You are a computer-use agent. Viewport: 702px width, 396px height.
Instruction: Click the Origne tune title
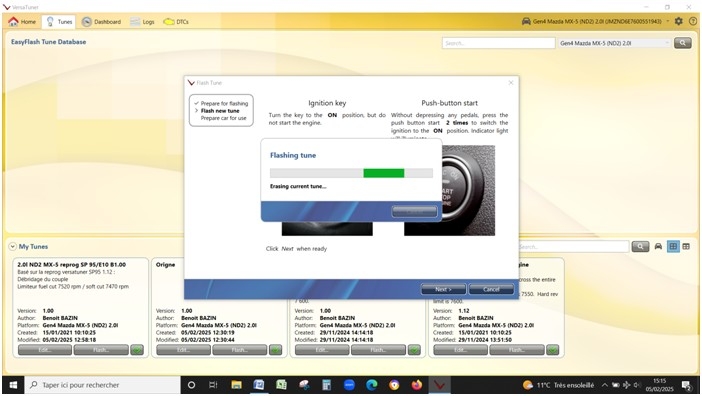point(165,265)
